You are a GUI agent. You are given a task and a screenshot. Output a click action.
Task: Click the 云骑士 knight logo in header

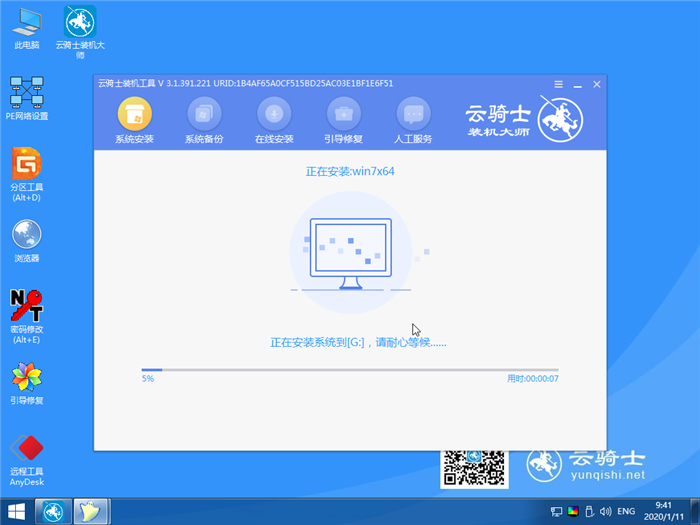tap(560, 120)
